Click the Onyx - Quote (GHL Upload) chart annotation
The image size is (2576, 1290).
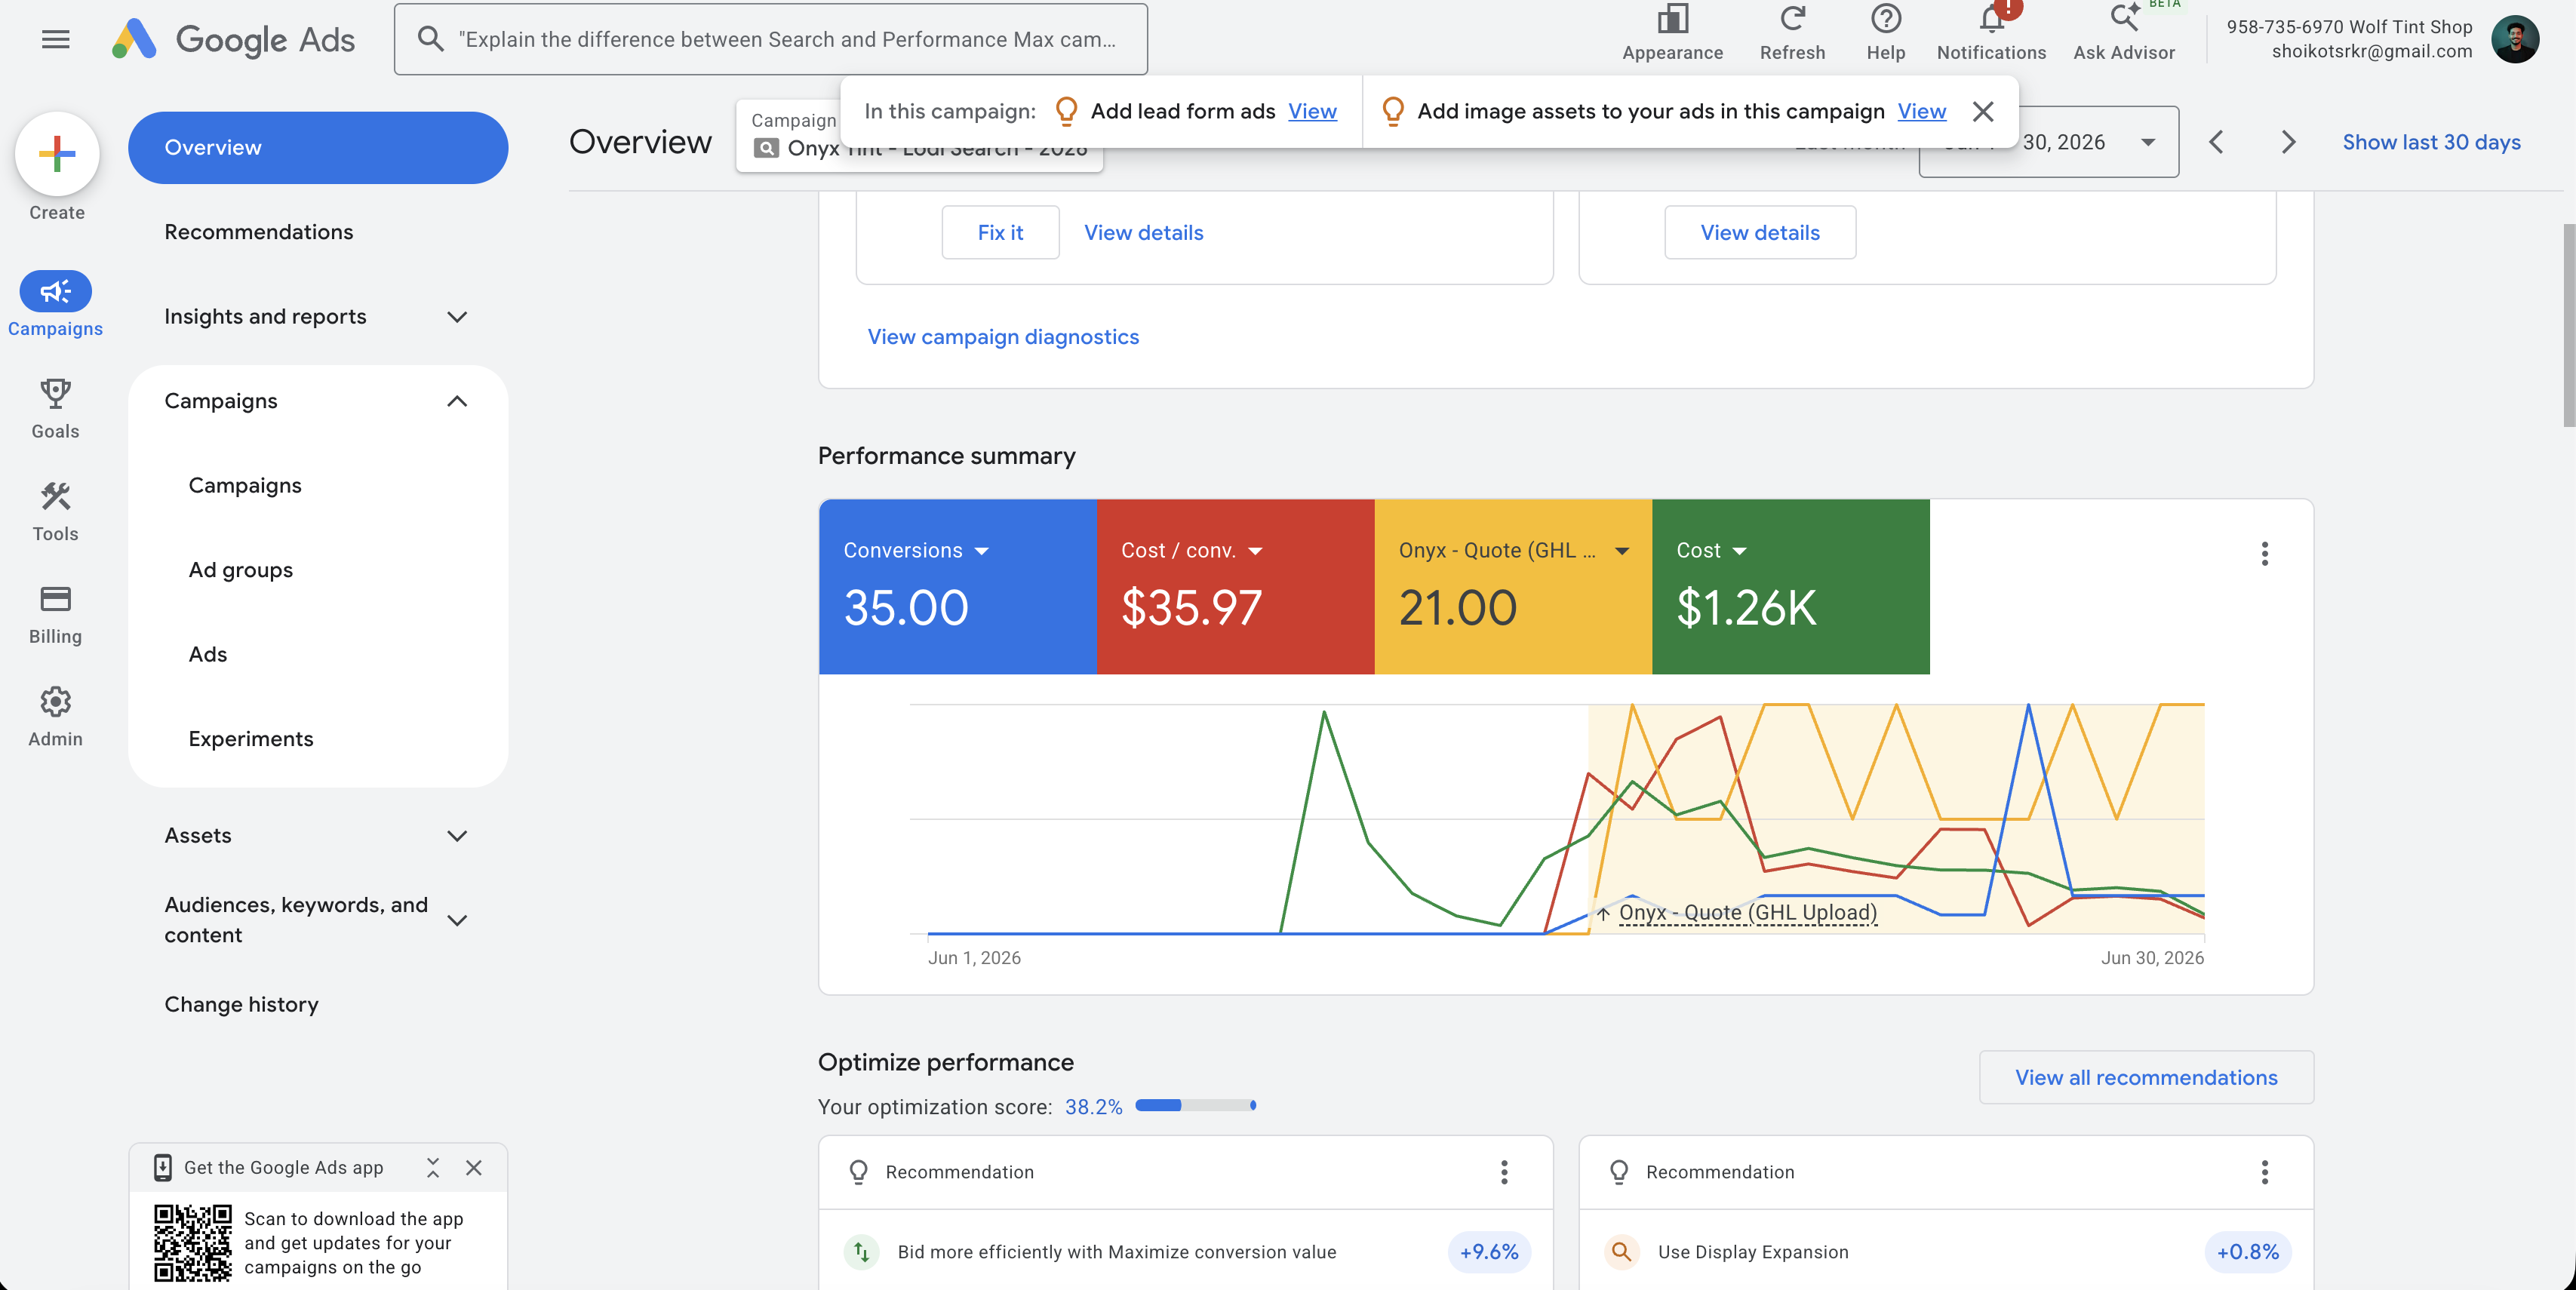tap(1747, 912)
